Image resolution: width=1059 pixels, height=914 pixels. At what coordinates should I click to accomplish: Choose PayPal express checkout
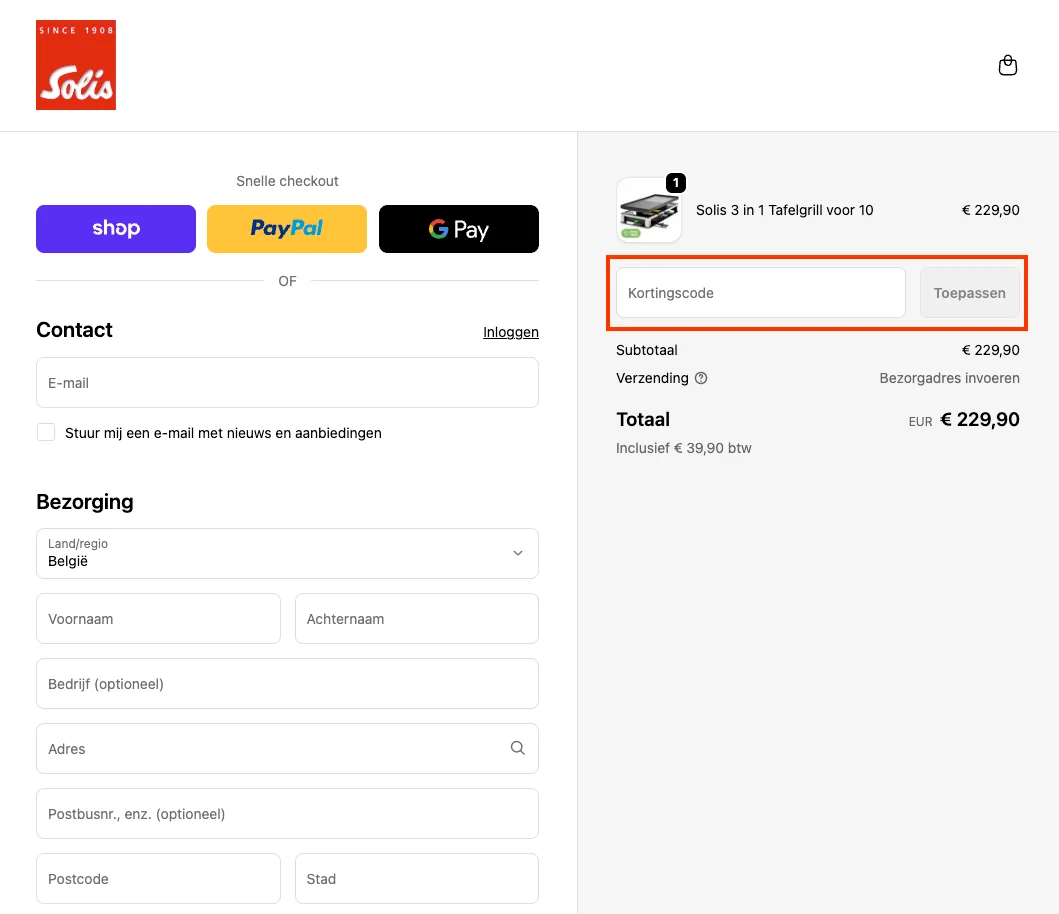[x=287, y=229]
